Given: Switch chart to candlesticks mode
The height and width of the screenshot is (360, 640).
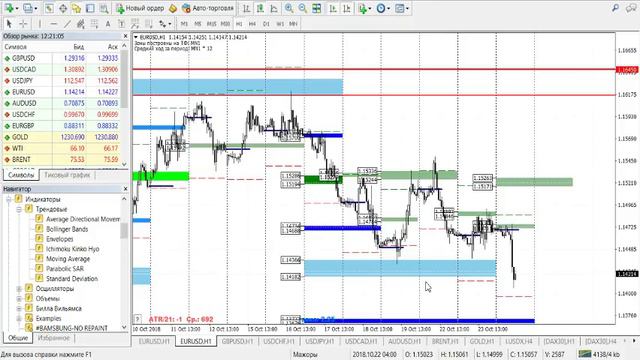Looking at the screenshot, I should tap(260, 8).
